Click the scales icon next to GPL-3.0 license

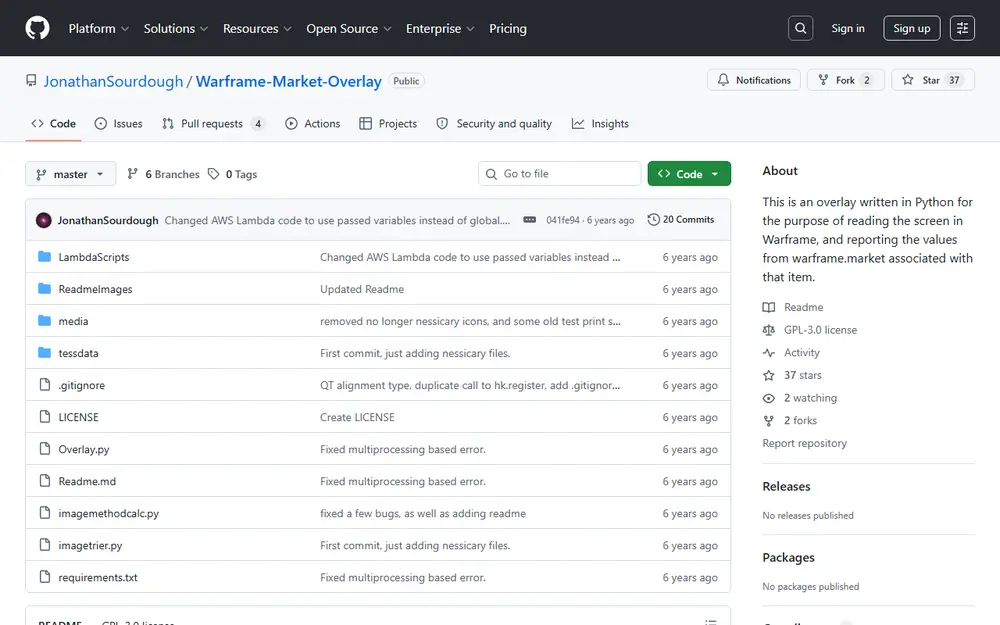(768, 330)
